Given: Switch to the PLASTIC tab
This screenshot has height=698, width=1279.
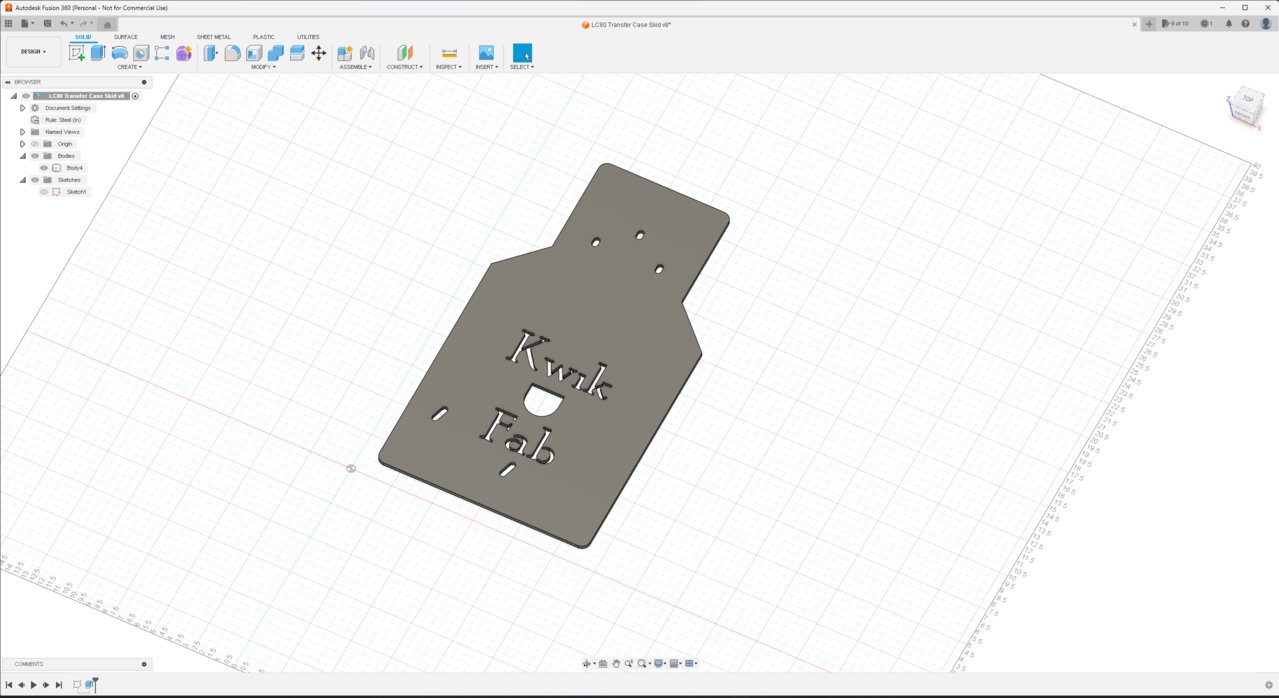Looking at the screenshot, I should (x=264, y=37).
